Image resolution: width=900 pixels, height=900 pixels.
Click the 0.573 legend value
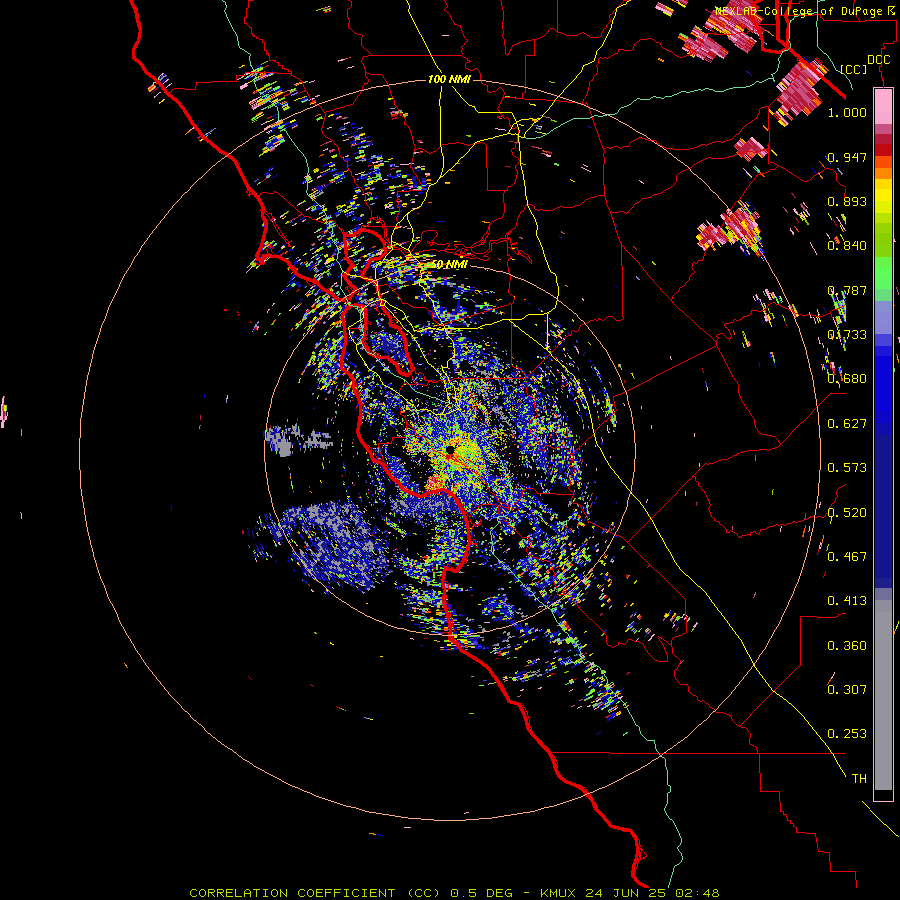[847, 468]
